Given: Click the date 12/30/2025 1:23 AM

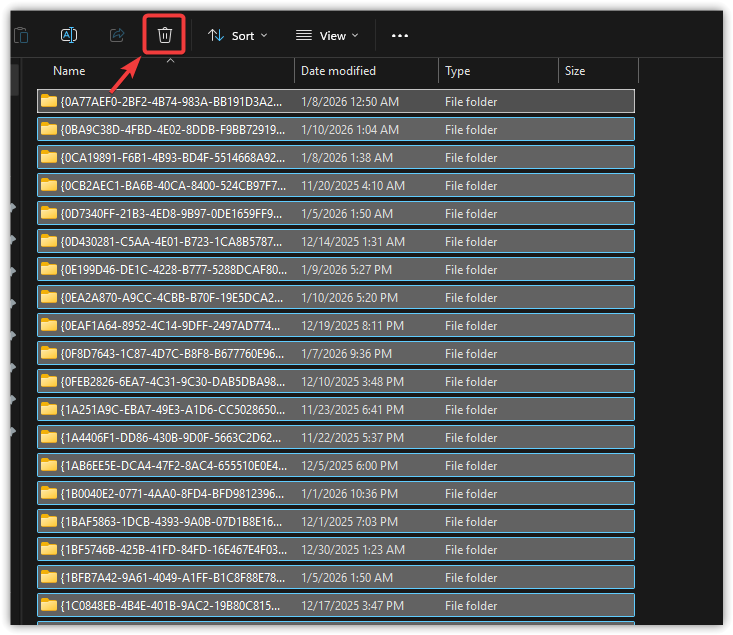Looking at the screenshot, I should click(353, 549).
